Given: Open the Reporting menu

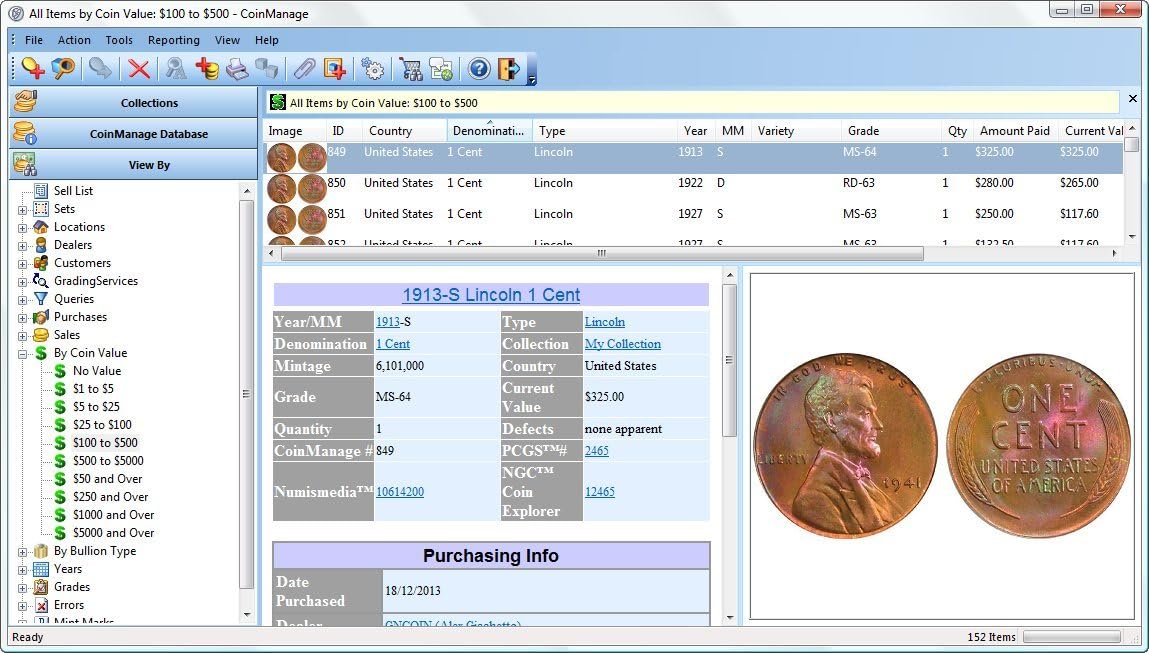Looking at the screenshot, I should click(173, 40).
